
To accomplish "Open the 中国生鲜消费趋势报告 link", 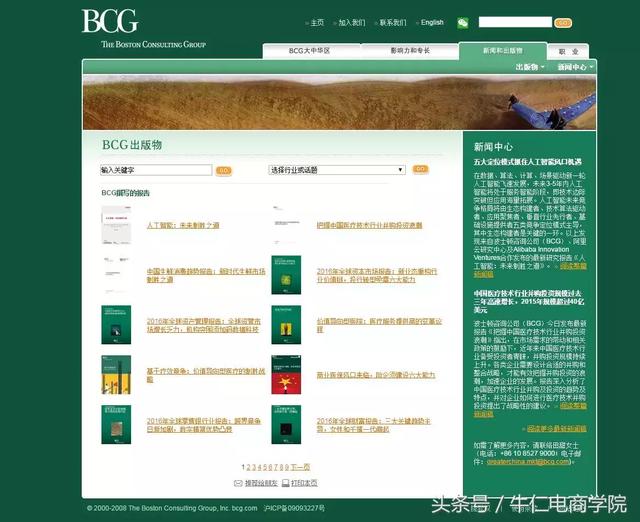I will pyautogui.click(x=206, y=275).
